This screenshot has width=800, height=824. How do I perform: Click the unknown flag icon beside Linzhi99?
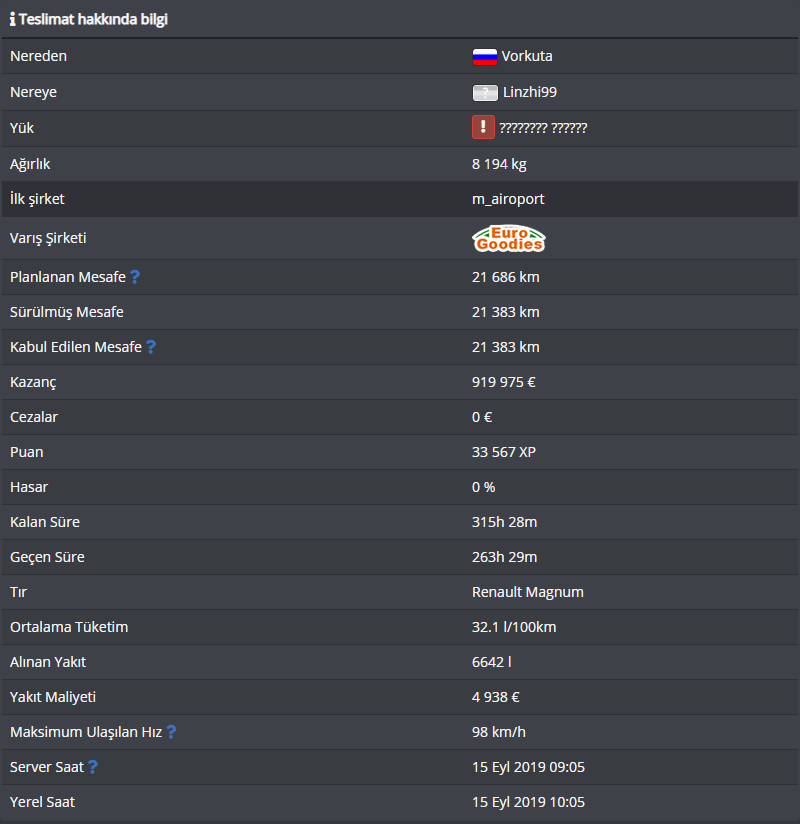coord(485,92)
